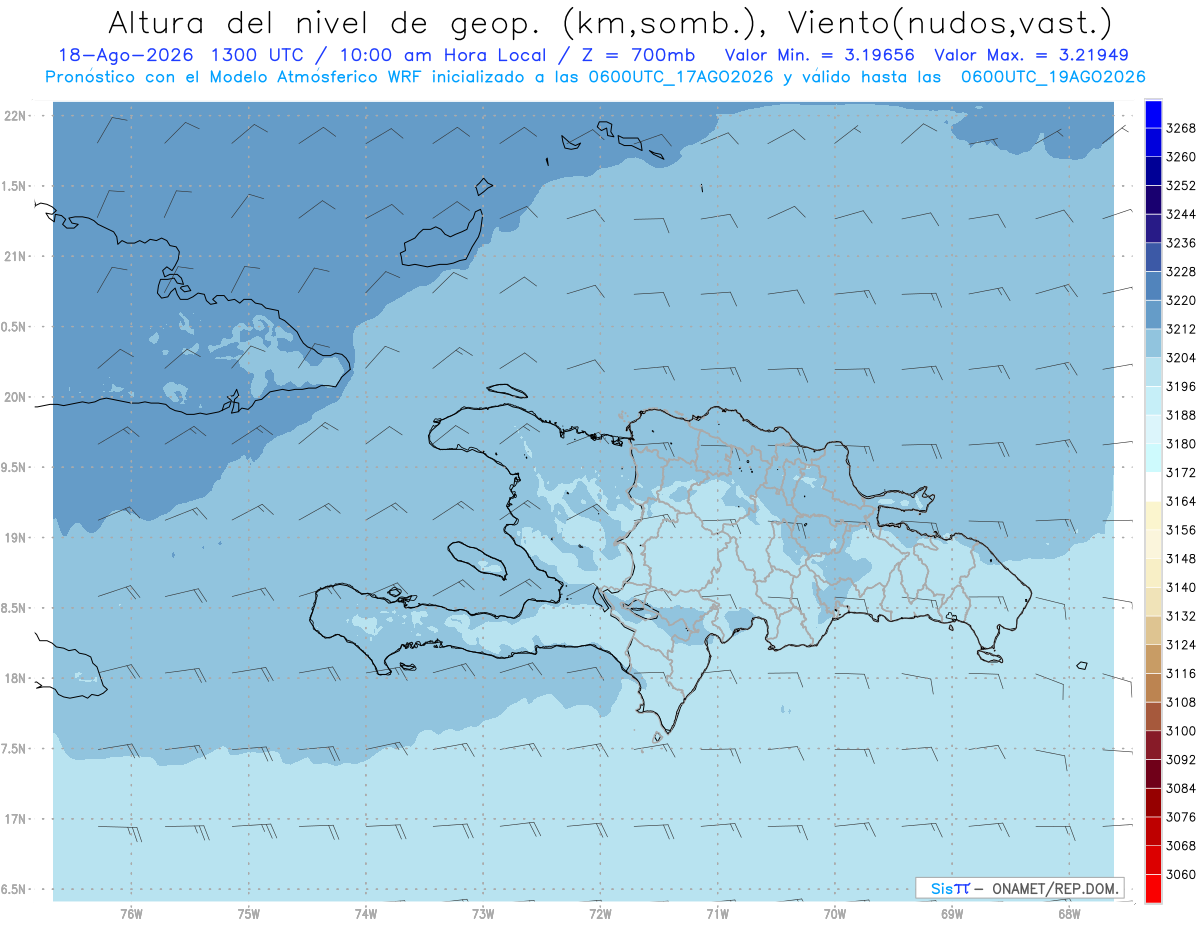1200x927 pixels.
Task: Click the "70W" longitude axis label
Action: coord(835,914)
